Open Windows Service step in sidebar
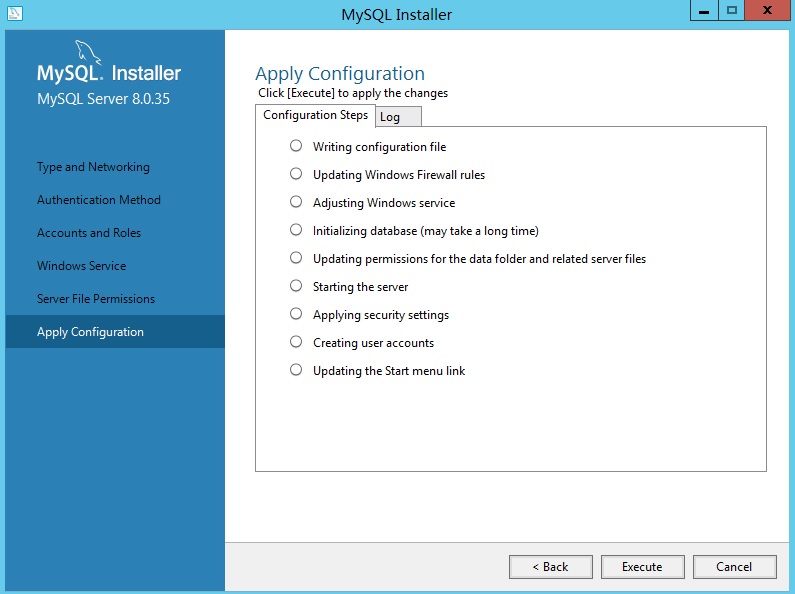 82,266
